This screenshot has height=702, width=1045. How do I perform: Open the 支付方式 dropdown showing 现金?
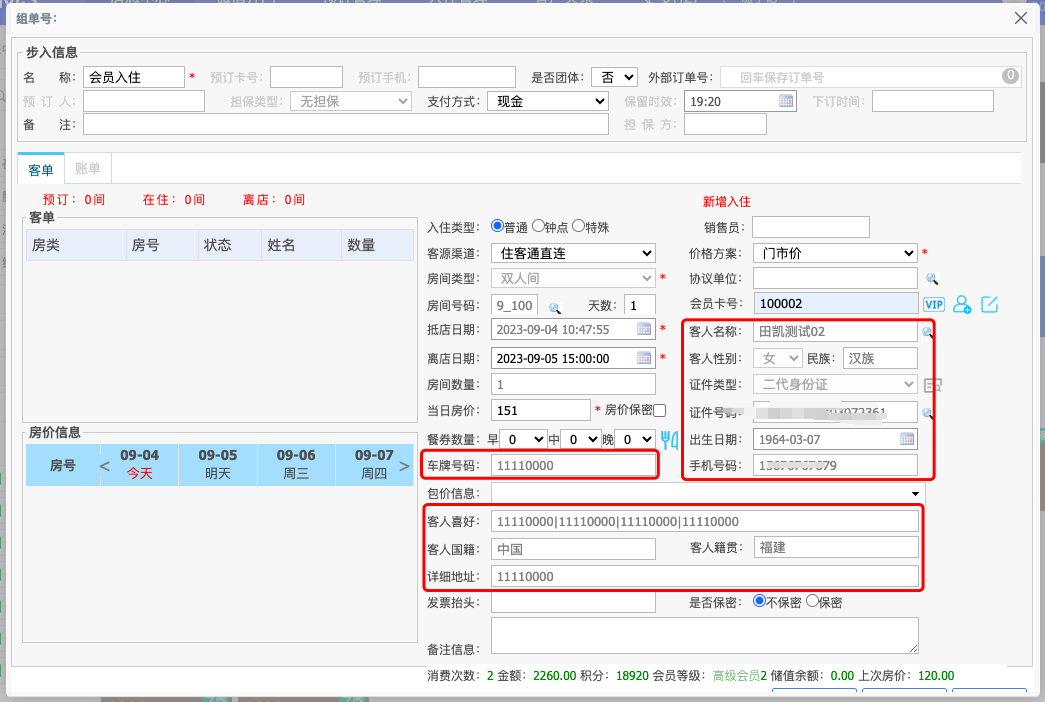[x=548, y=101]
